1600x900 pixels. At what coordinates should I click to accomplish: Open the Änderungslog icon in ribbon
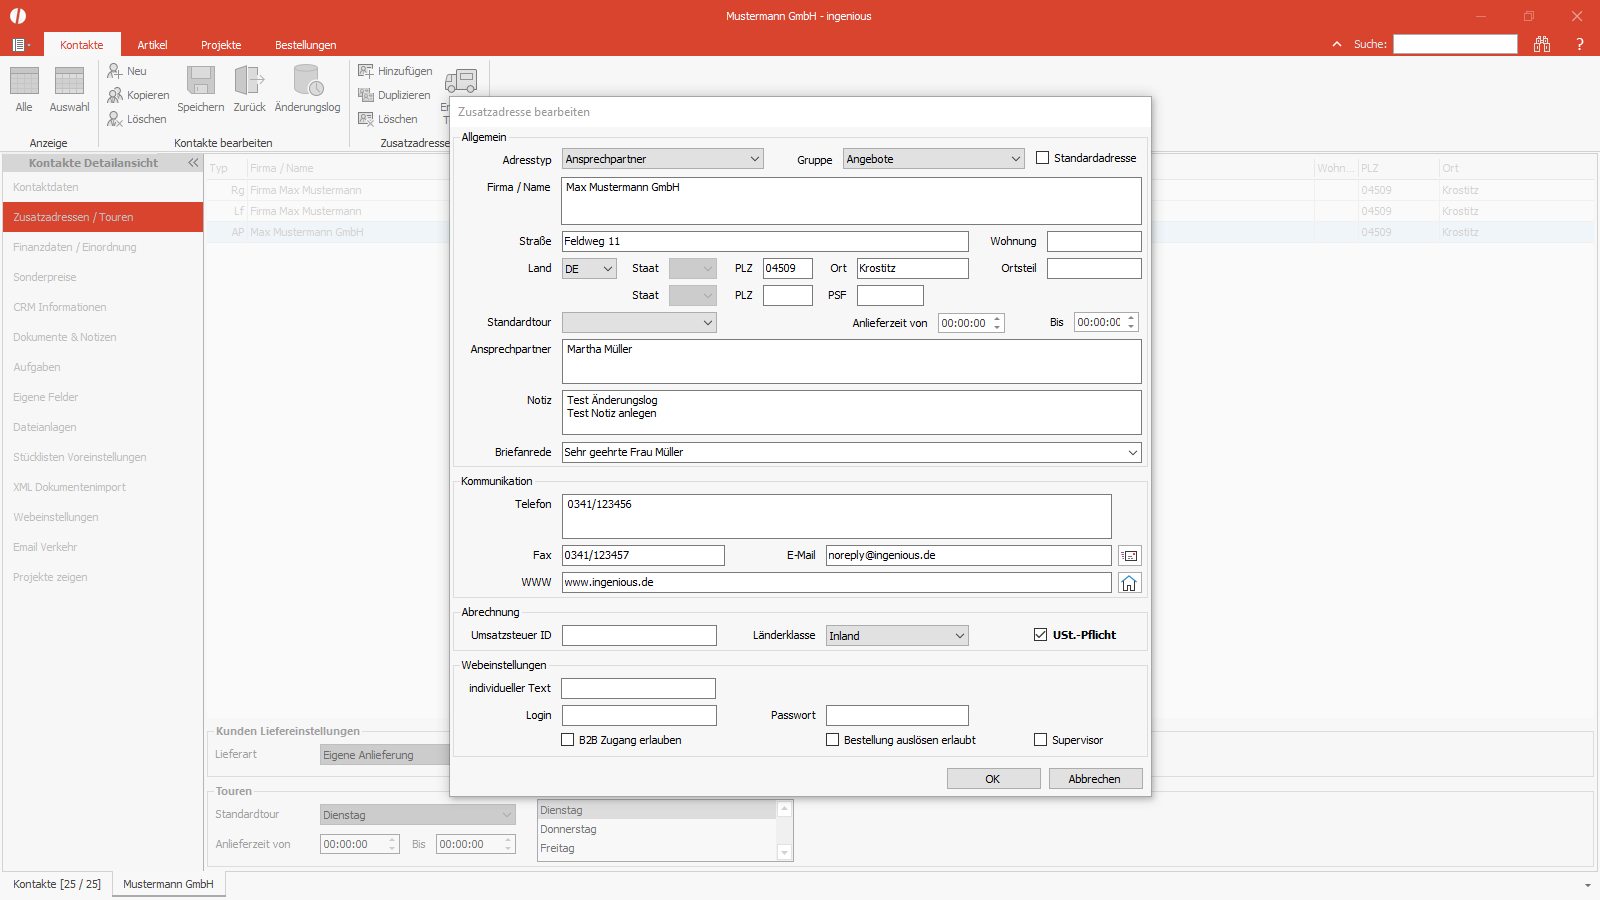click(x=308, y=81)
